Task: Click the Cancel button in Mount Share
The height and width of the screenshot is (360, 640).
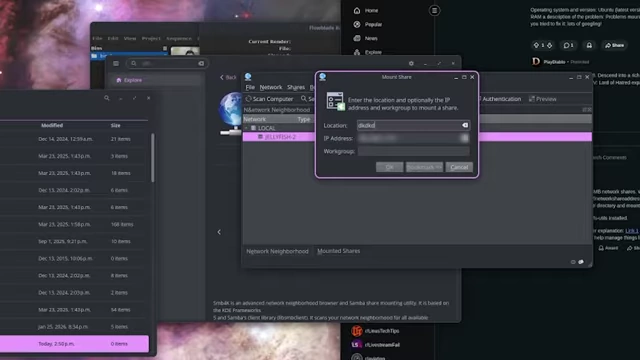Action: 459,167
